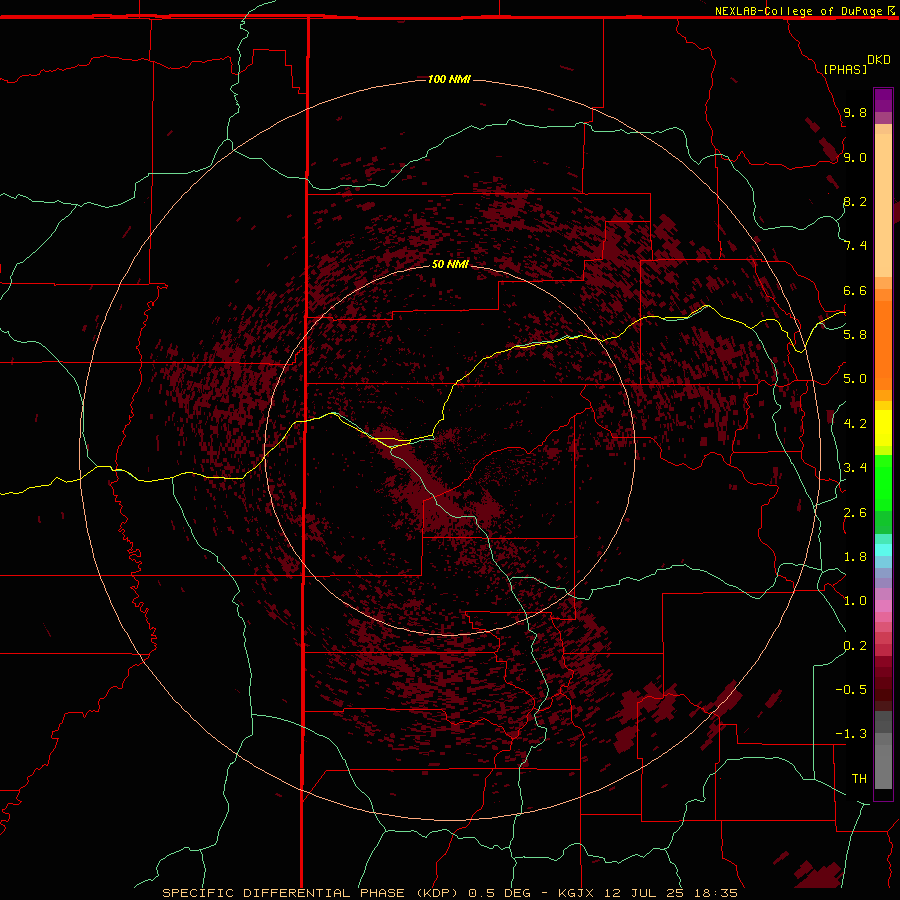Click the 8.2 scale value
This screenshot has width=900, height=900.
[855, 201]
